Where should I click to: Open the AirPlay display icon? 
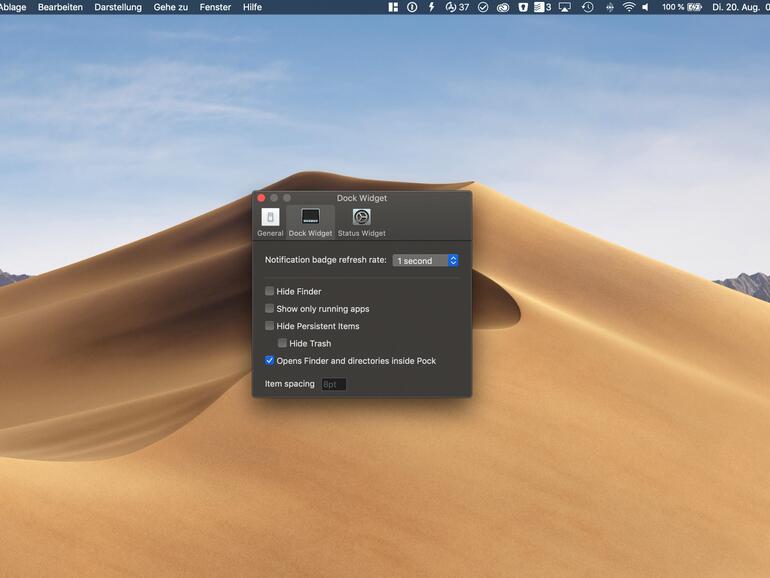[x=565, y=7]
